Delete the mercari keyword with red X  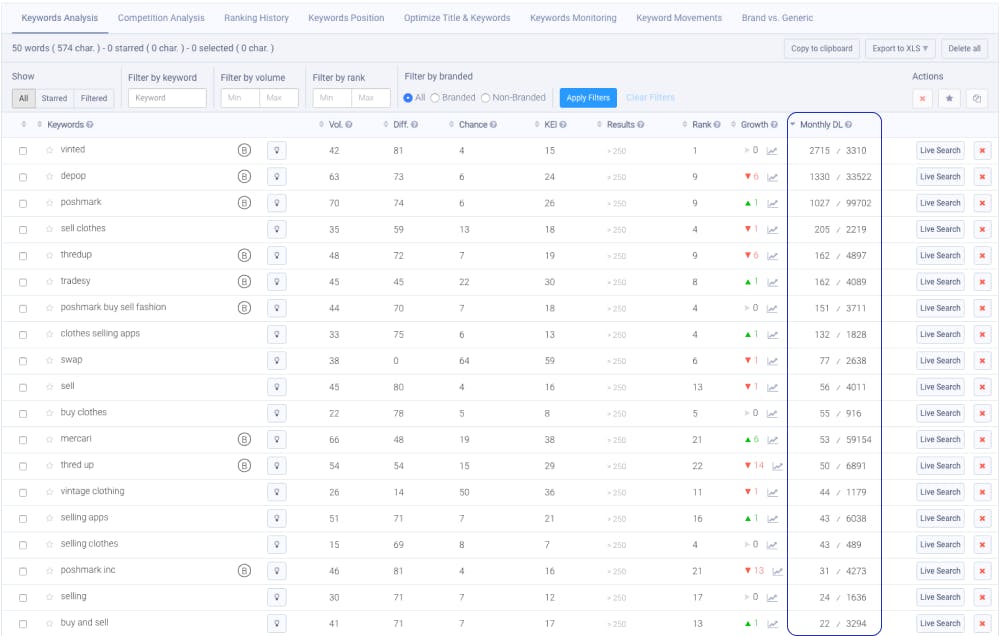982,440
